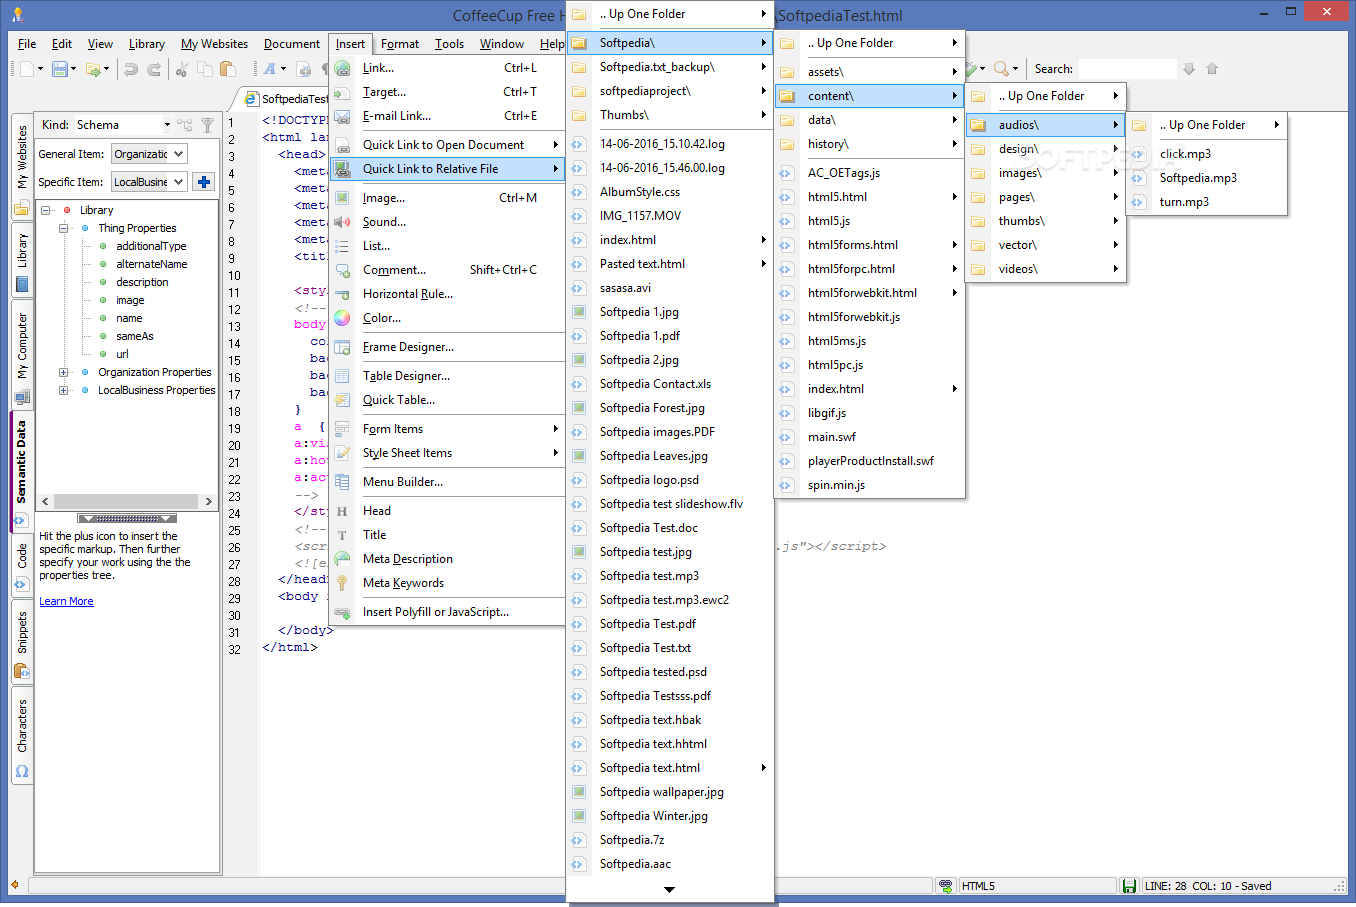Open the audios\ folder submenu

click(x=1046, y=125)
